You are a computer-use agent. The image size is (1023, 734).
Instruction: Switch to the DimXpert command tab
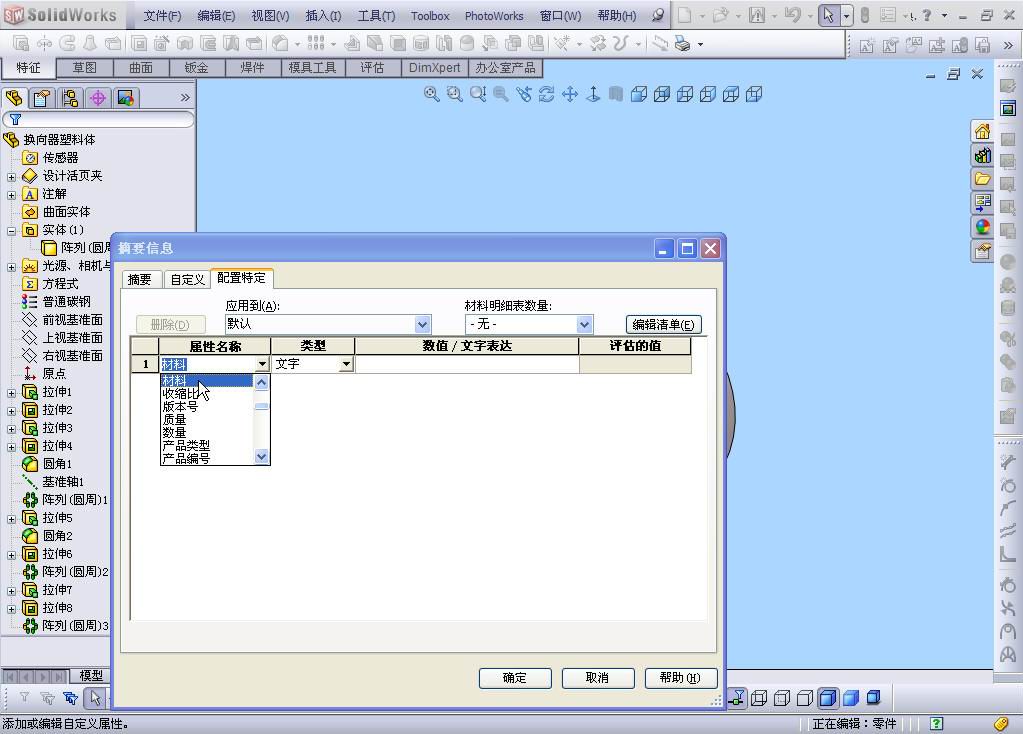coord(434,68)
